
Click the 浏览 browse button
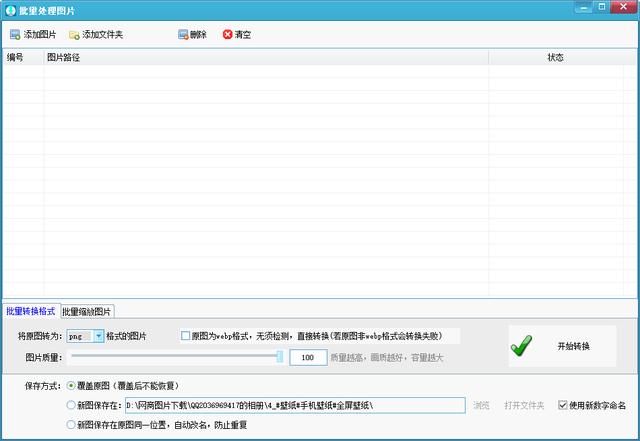click(x=481, y=405)
